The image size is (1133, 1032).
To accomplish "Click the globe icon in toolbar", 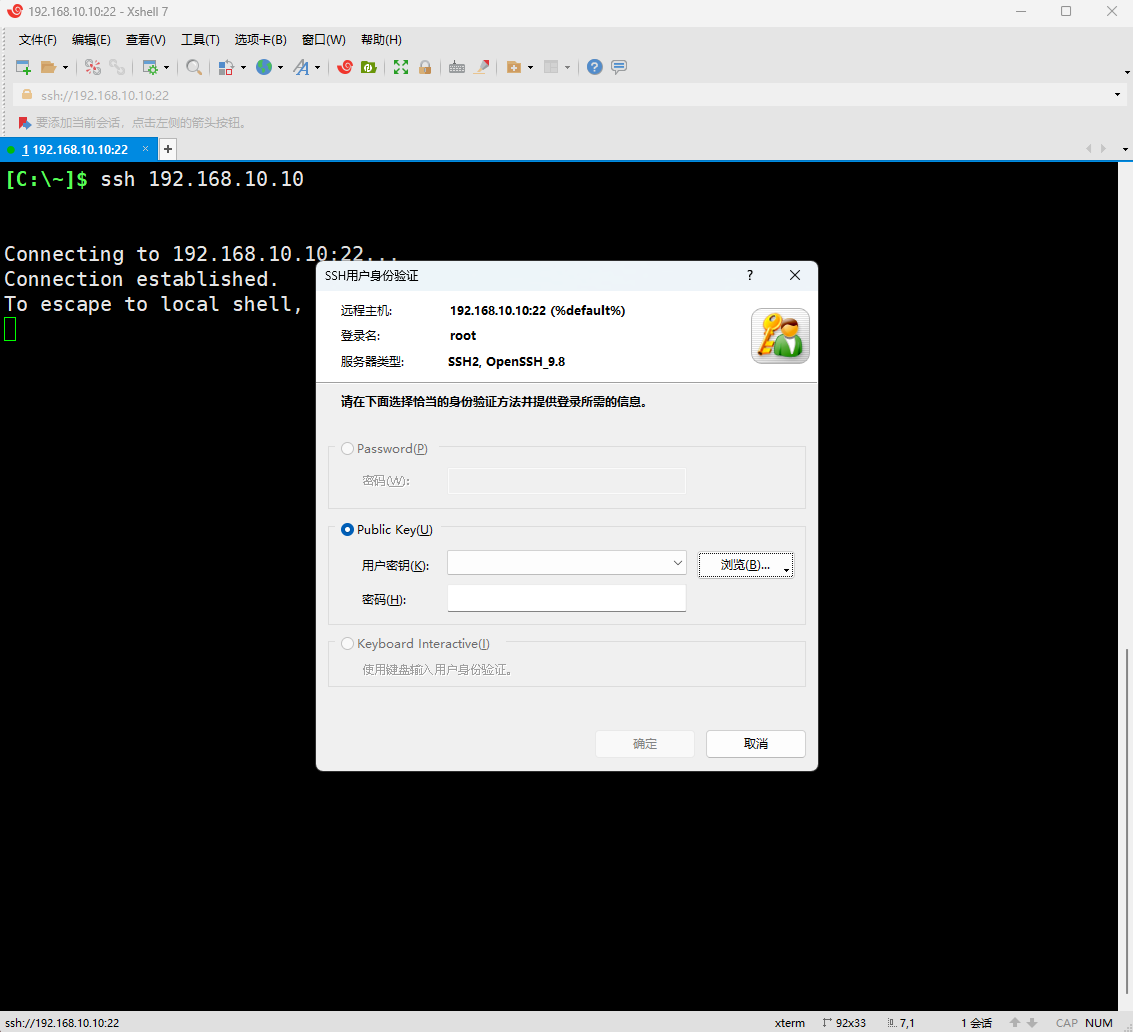I will [264, 67].
